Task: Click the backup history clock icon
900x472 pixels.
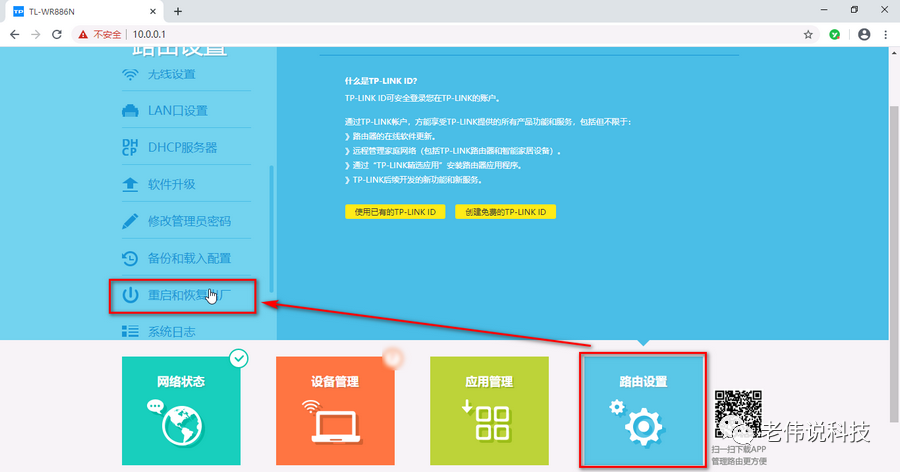Action: pyautogui.click(x=130, y=258)
